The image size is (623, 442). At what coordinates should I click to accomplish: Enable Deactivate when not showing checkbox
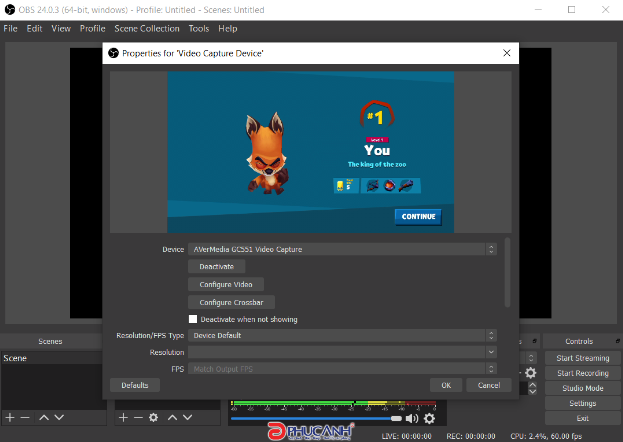[193, 319]
